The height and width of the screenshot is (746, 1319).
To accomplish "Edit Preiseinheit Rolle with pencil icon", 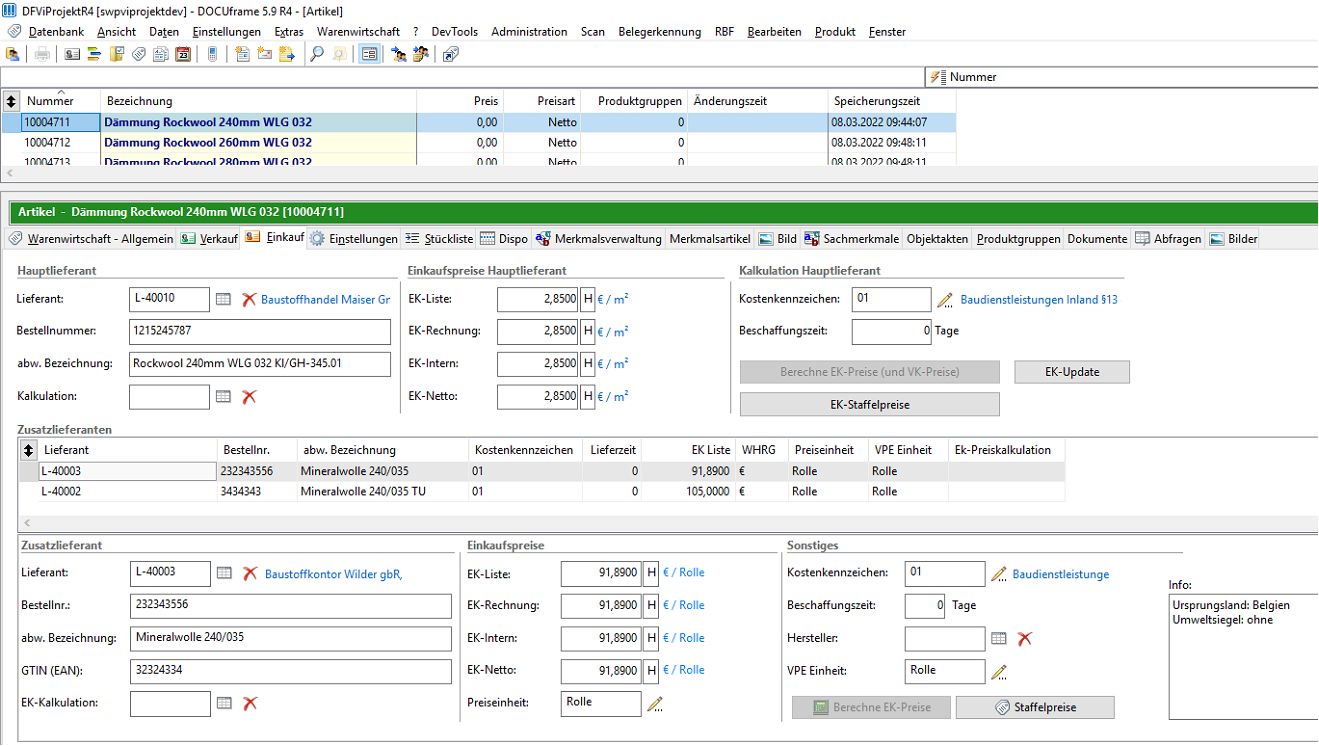I will pyautogui.click(x=655, y=703).
